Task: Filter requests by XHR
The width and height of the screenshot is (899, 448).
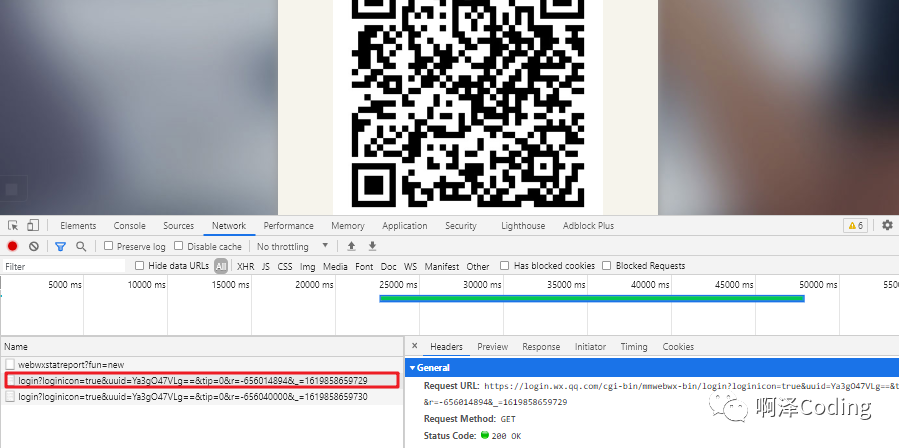Action: click(x=245, y=266)
